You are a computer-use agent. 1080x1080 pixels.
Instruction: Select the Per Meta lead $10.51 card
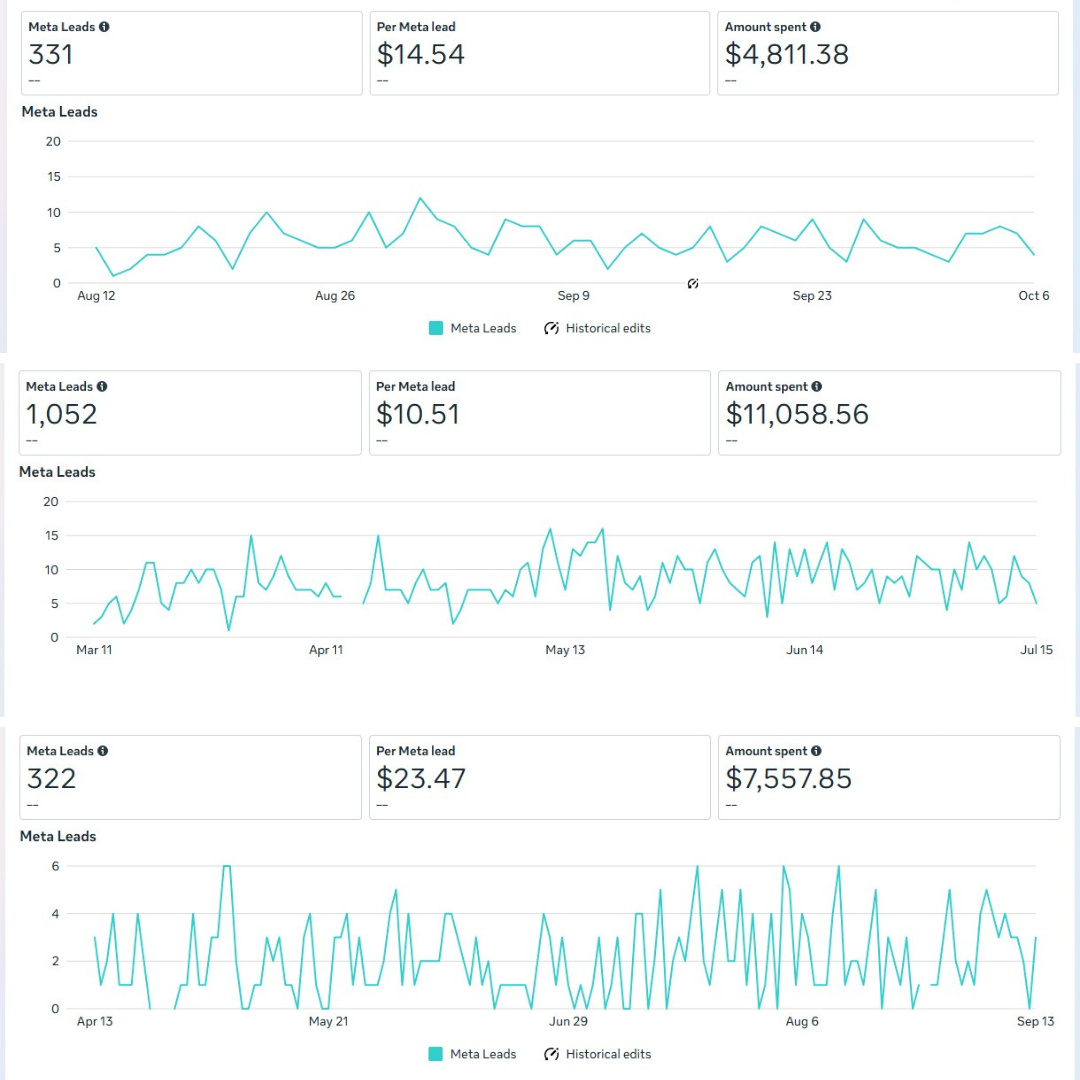pyautogui.click(x=539, y=412)
